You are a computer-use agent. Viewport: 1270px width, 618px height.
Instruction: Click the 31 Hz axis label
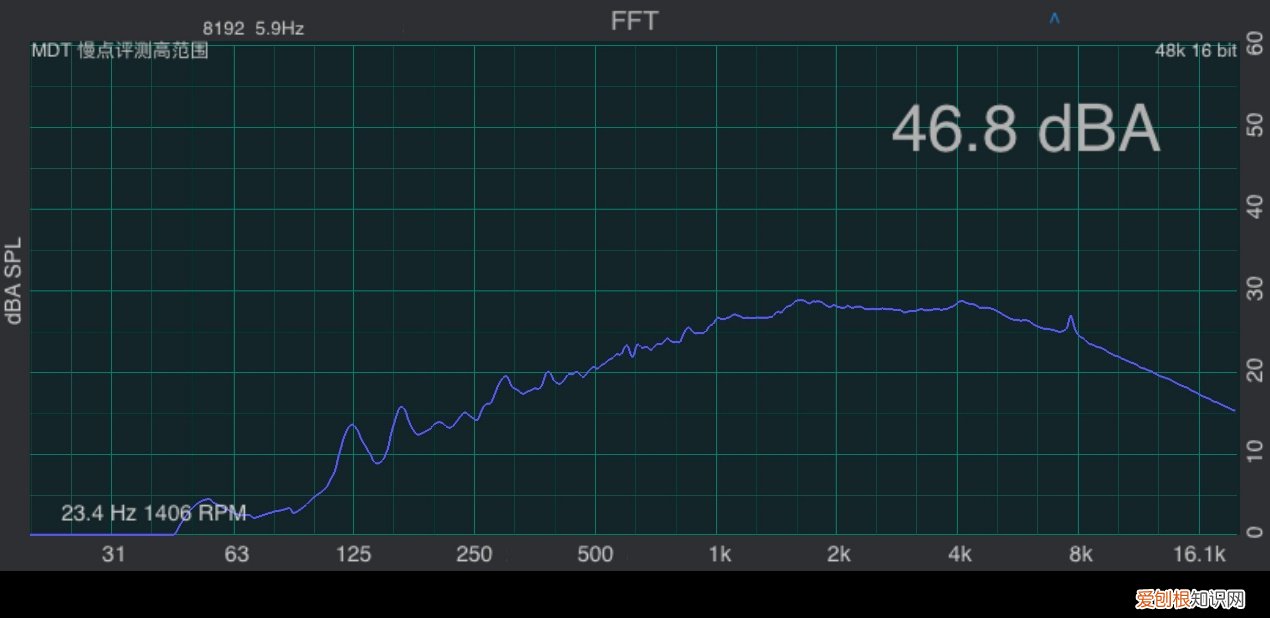(x=114, y=555)
